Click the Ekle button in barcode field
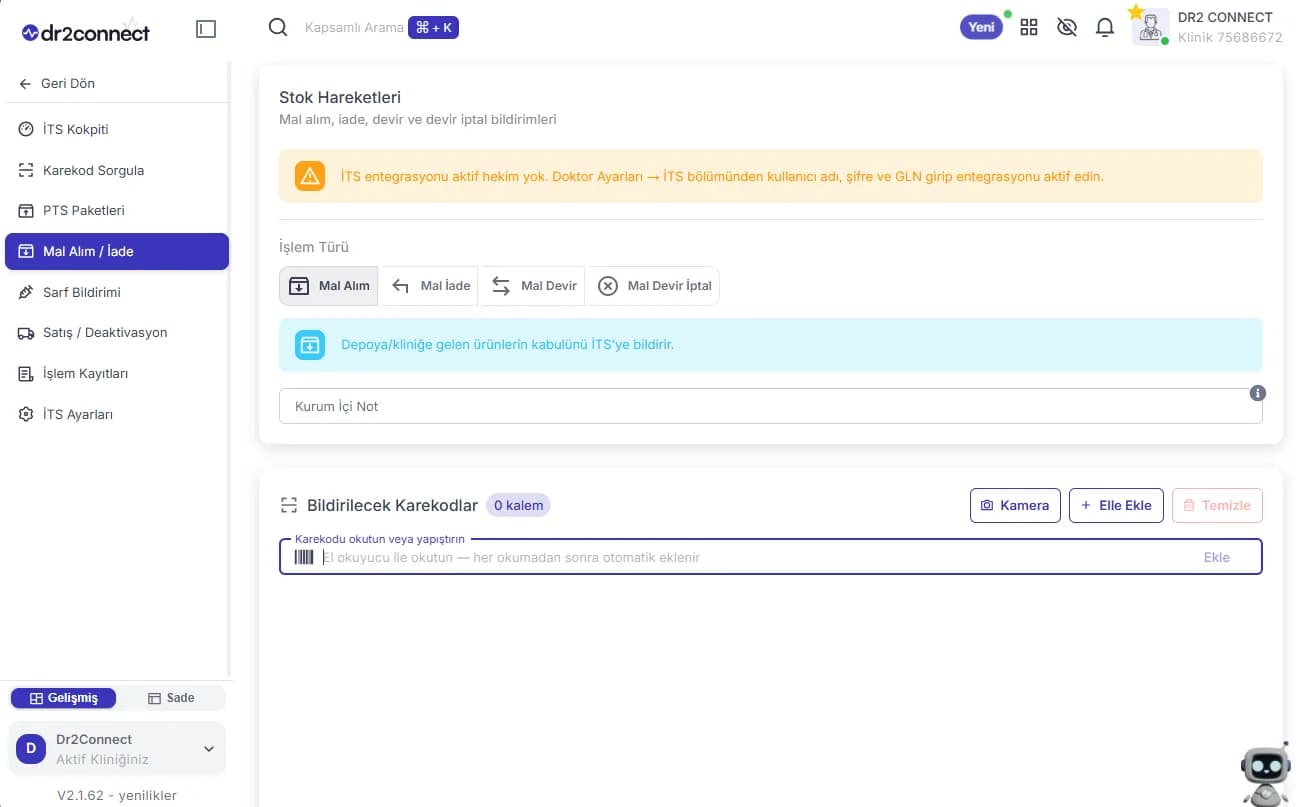 pos(1216,557)
